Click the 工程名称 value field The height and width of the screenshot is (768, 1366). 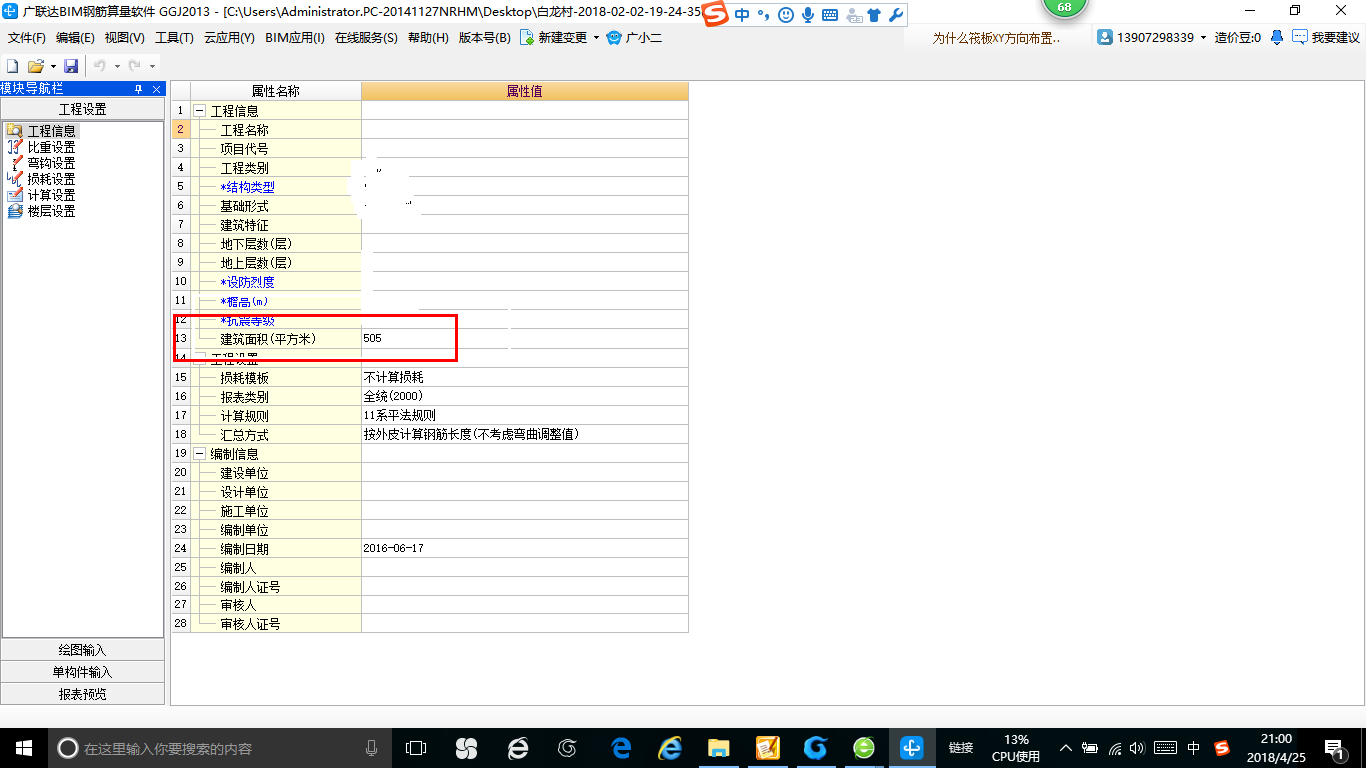point(525,130)
